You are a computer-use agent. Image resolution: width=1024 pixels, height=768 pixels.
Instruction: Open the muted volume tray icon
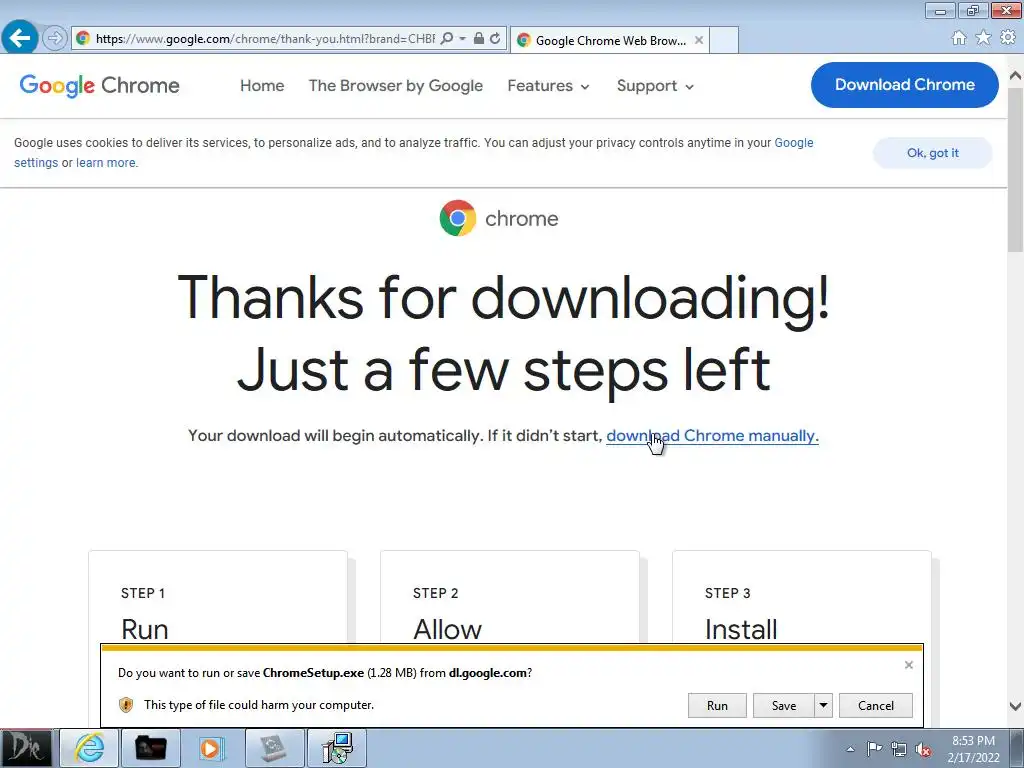coord(923,749)
